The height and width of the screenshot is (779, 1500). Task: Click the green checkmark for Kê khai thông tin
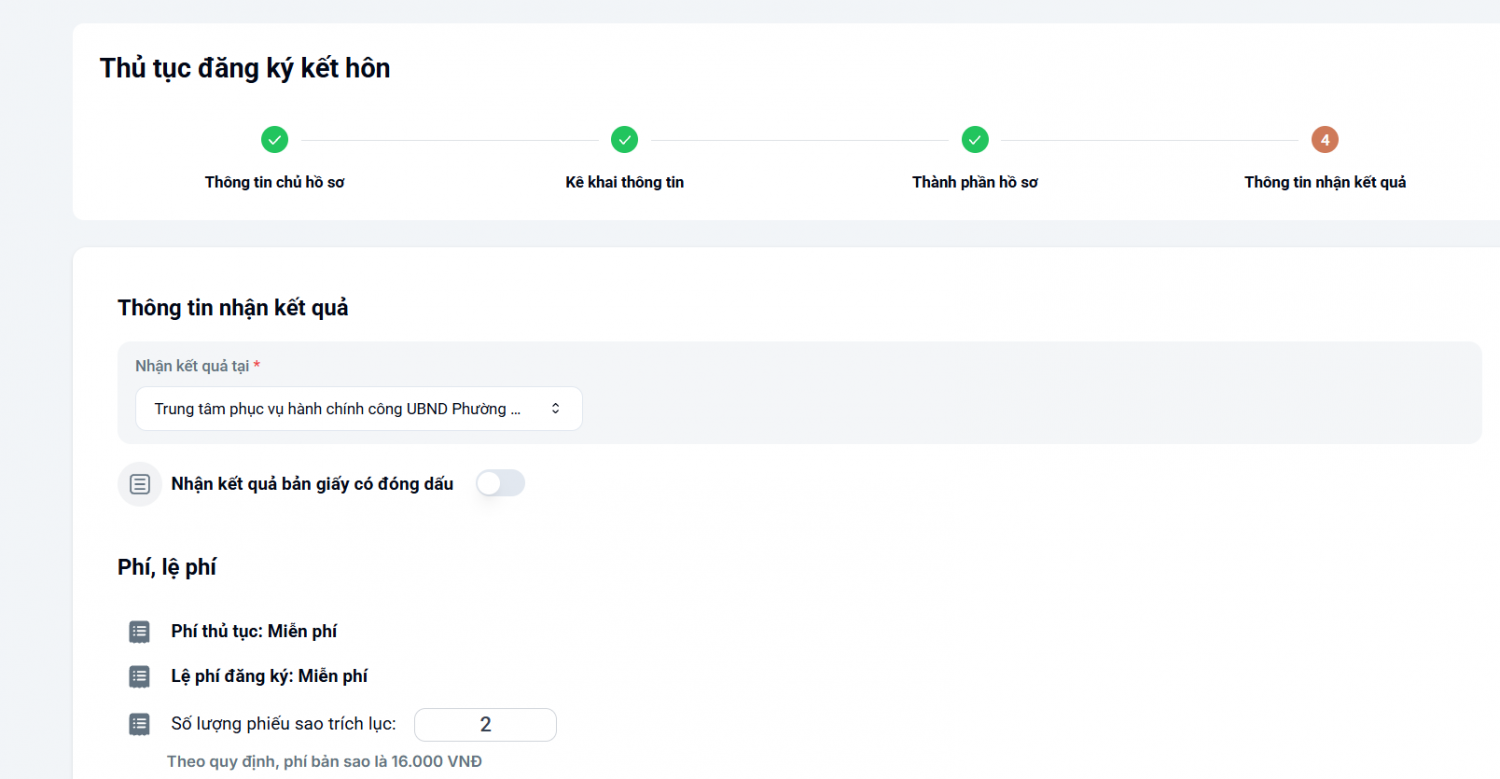625,140
